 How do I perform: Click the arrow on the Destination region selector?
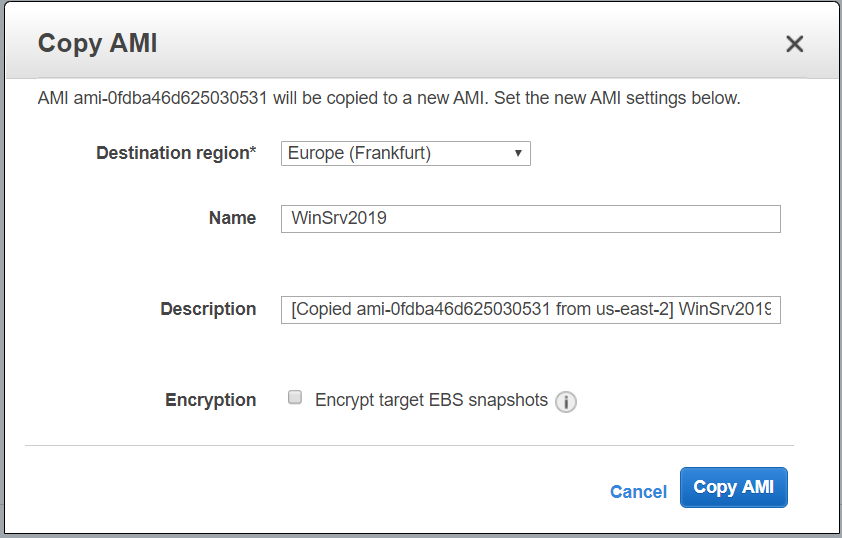point(518,153)
